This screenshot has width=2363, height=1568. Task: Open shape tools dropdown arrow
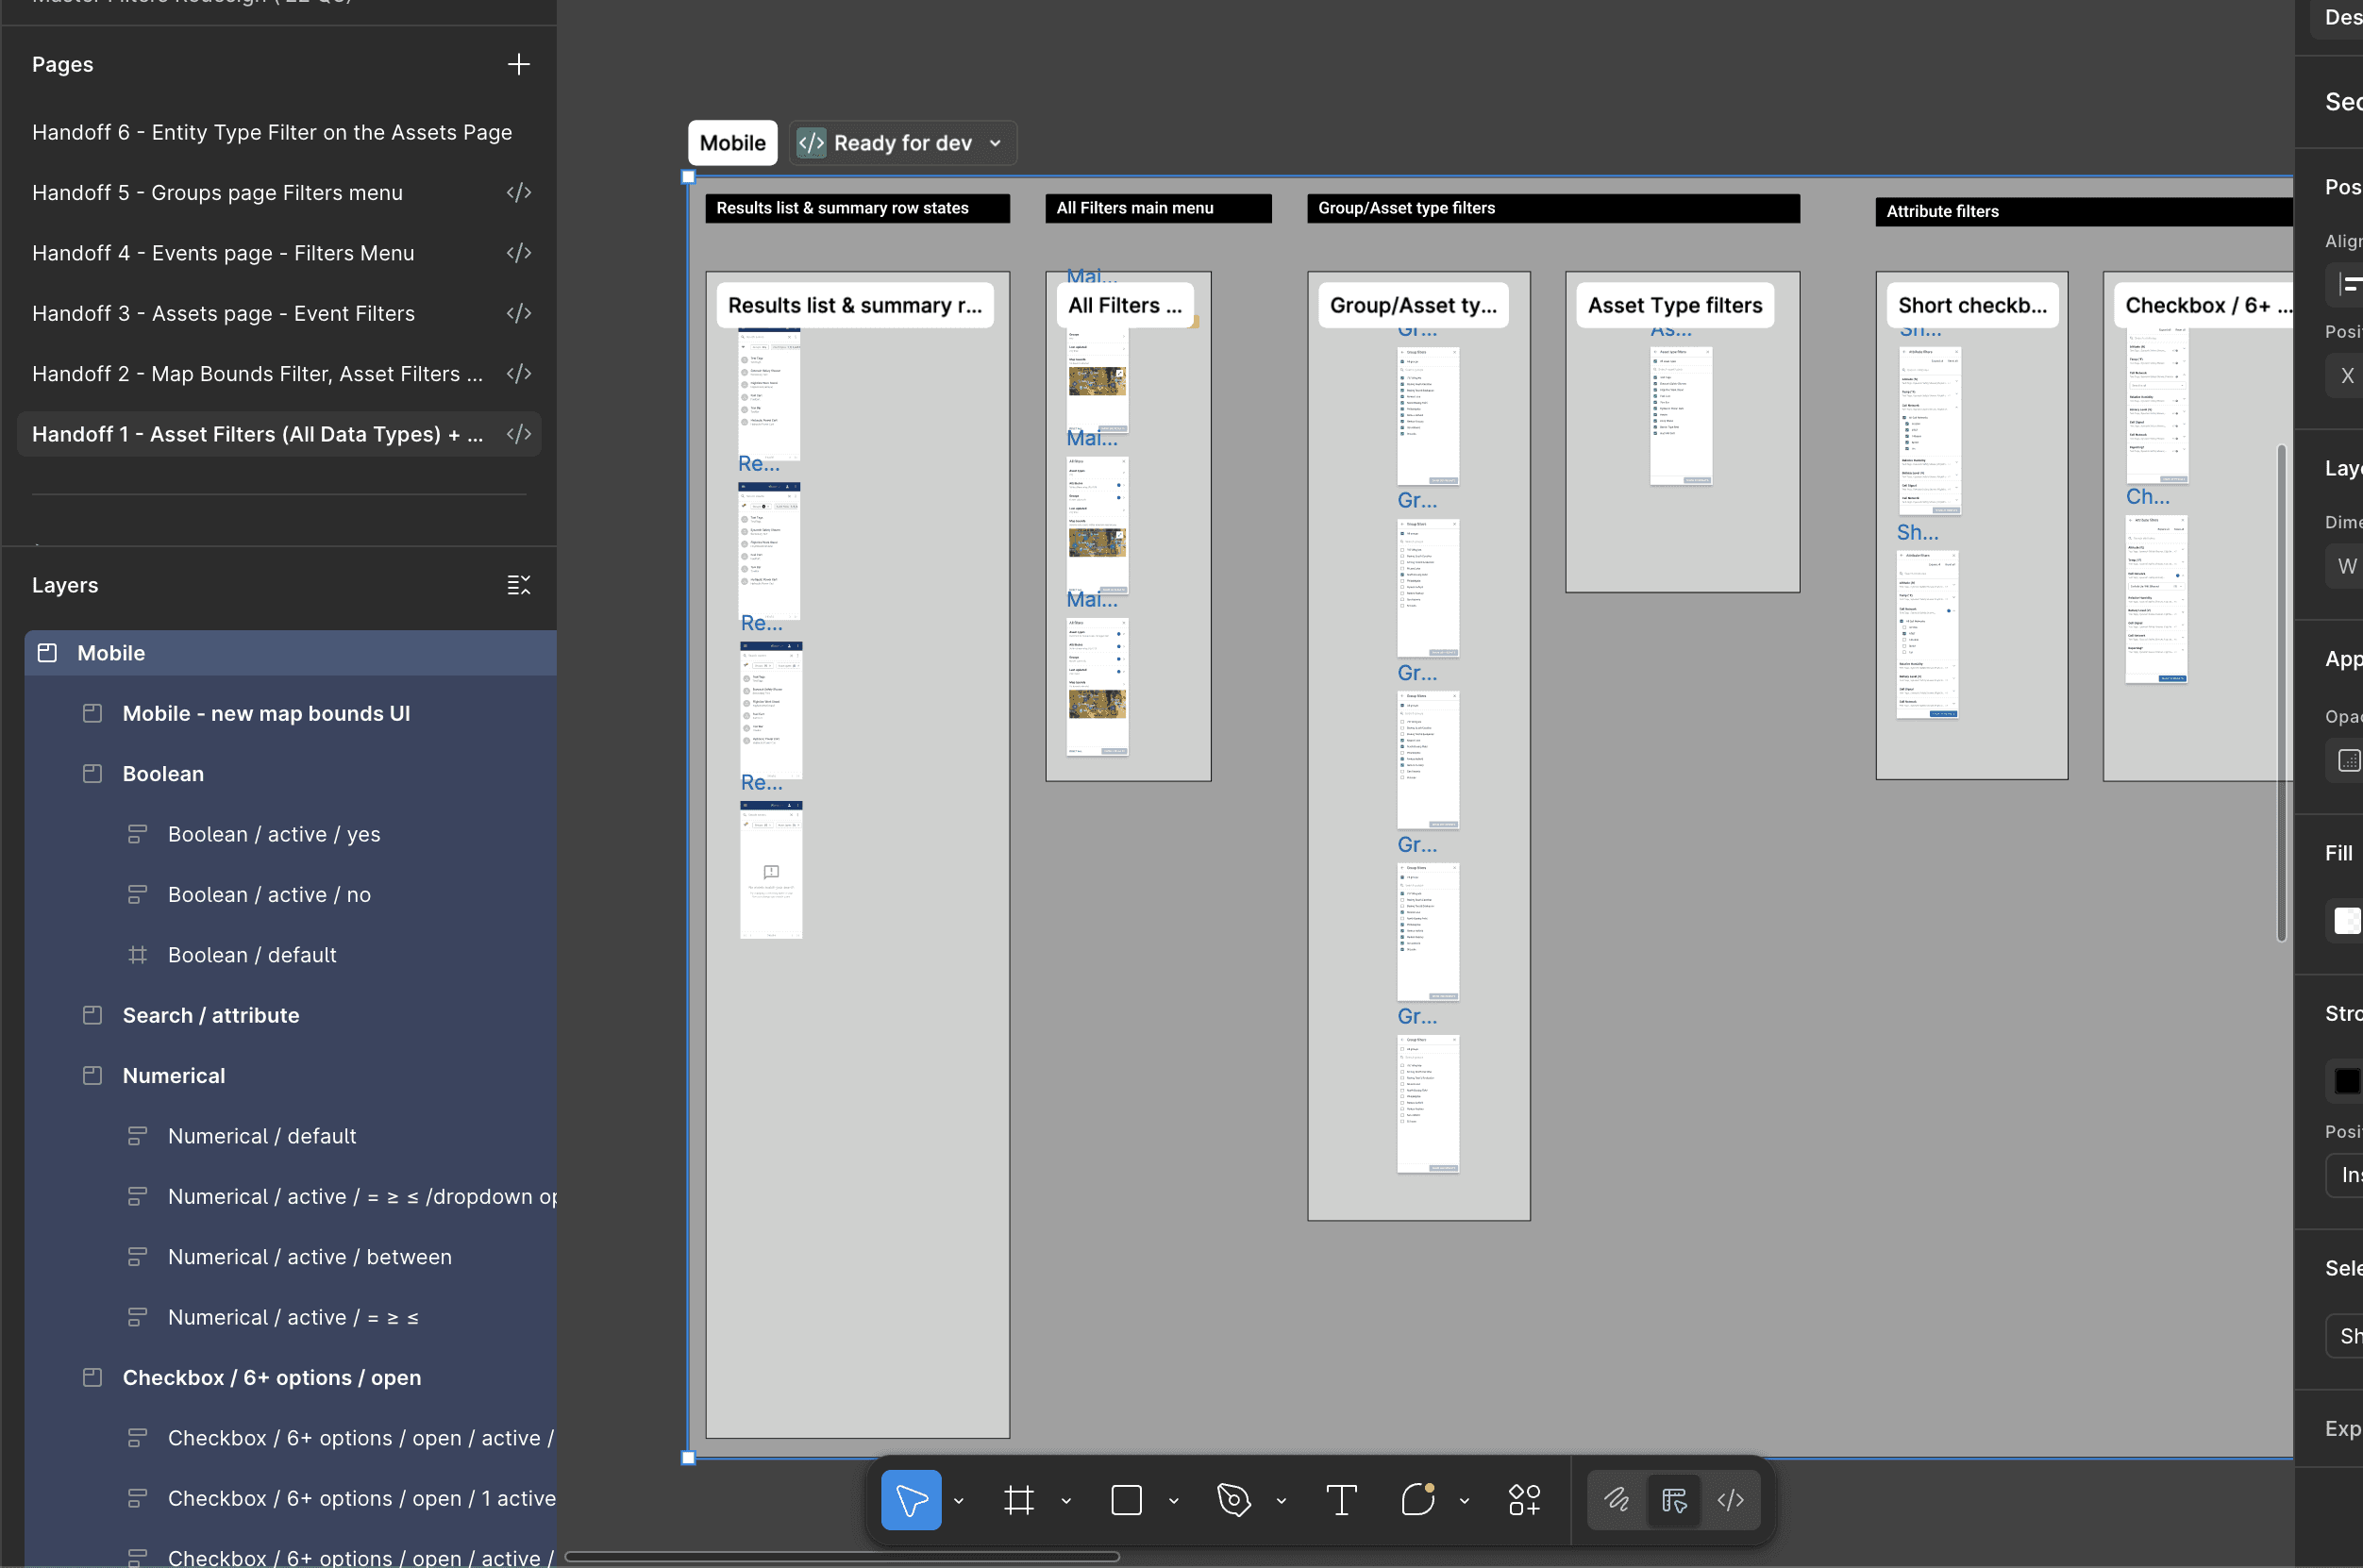(x=1173, y=1500)
